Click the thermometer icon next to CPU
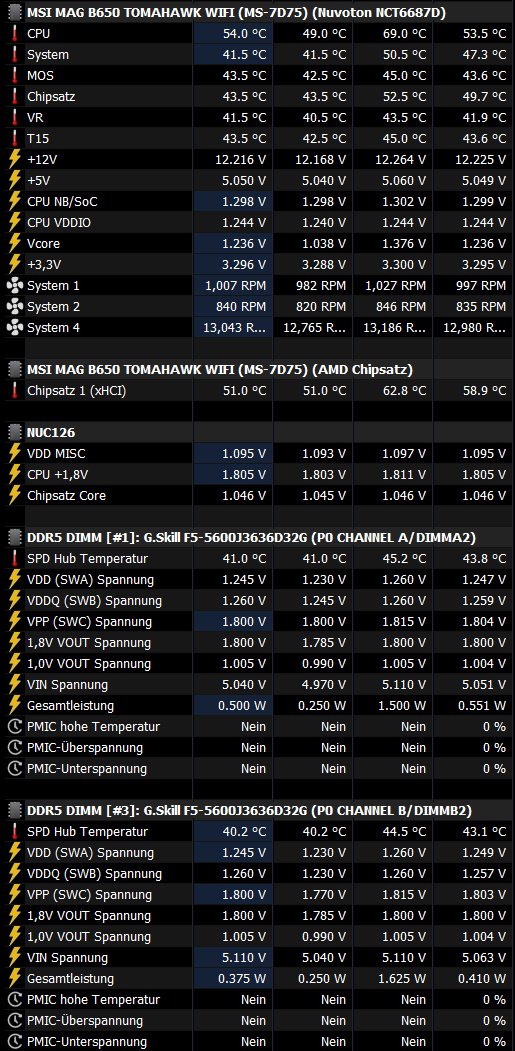 pyautogui.click(x=14, y=33)
